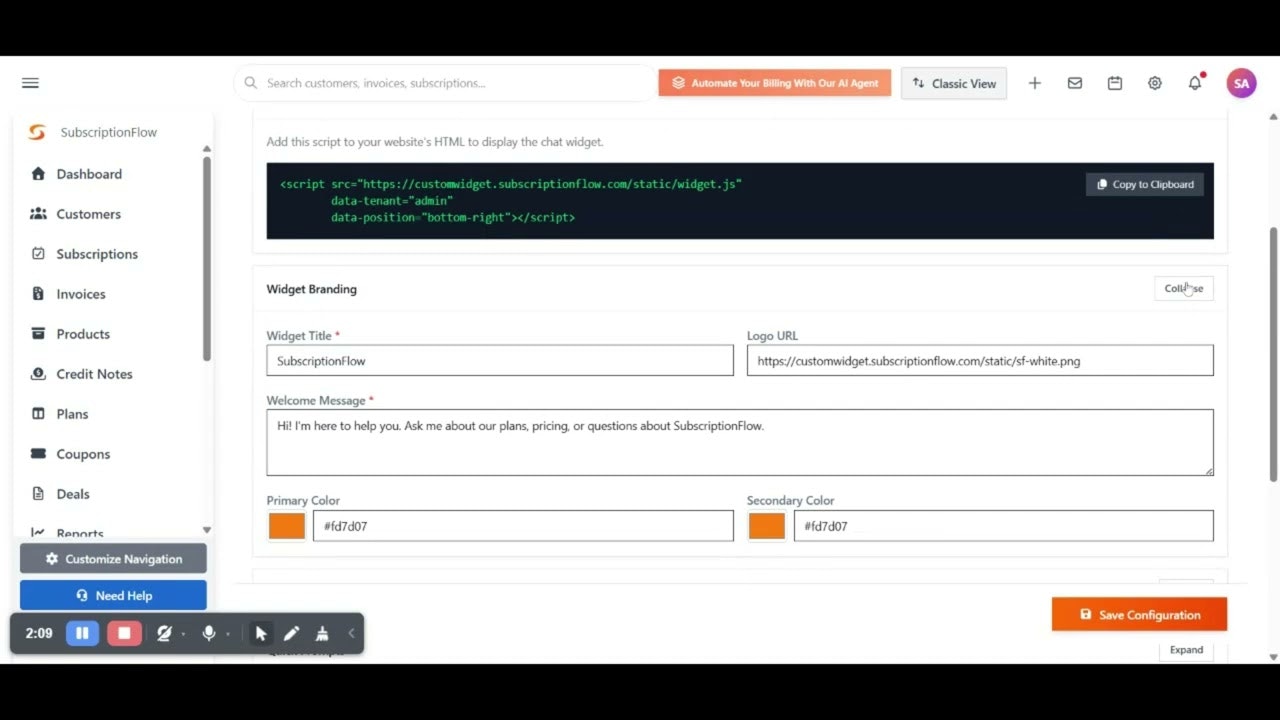The image size is (1280, 720).
Task: Copy script with Copy to Clipboard
Action: point(1145,184)
